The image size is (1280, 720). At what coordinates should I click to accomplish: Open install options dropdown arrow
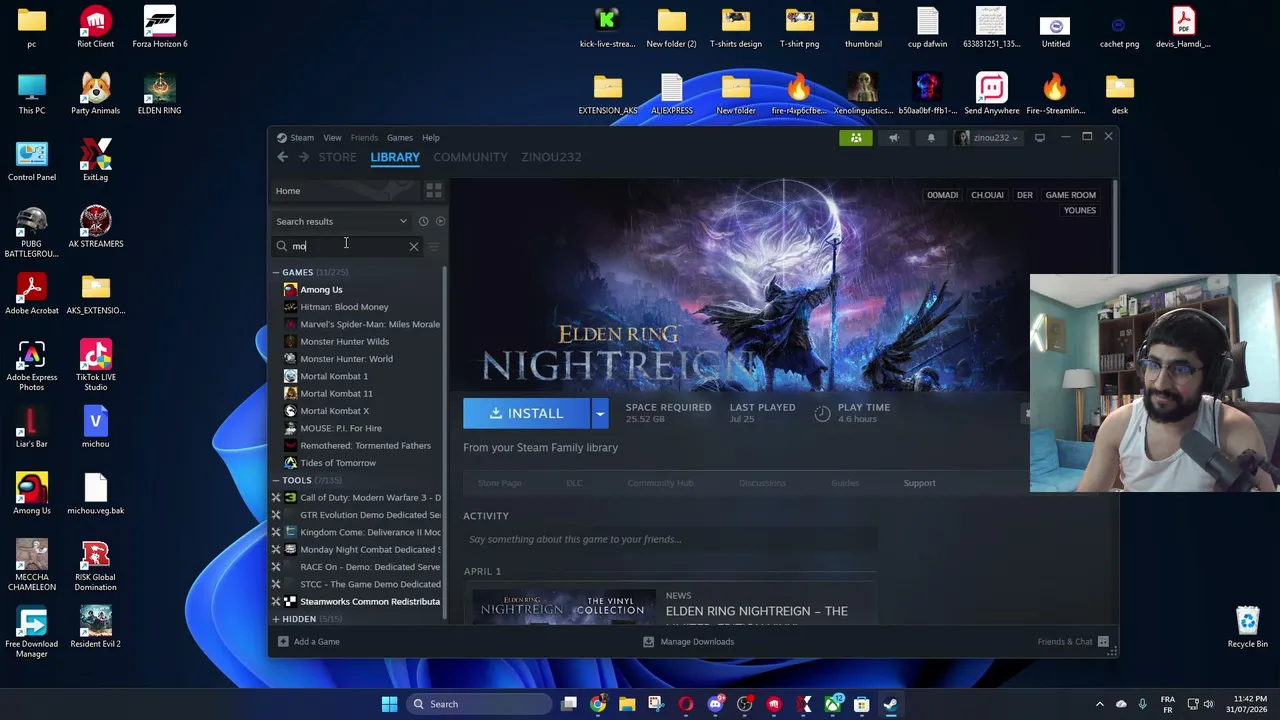(600, 413)
